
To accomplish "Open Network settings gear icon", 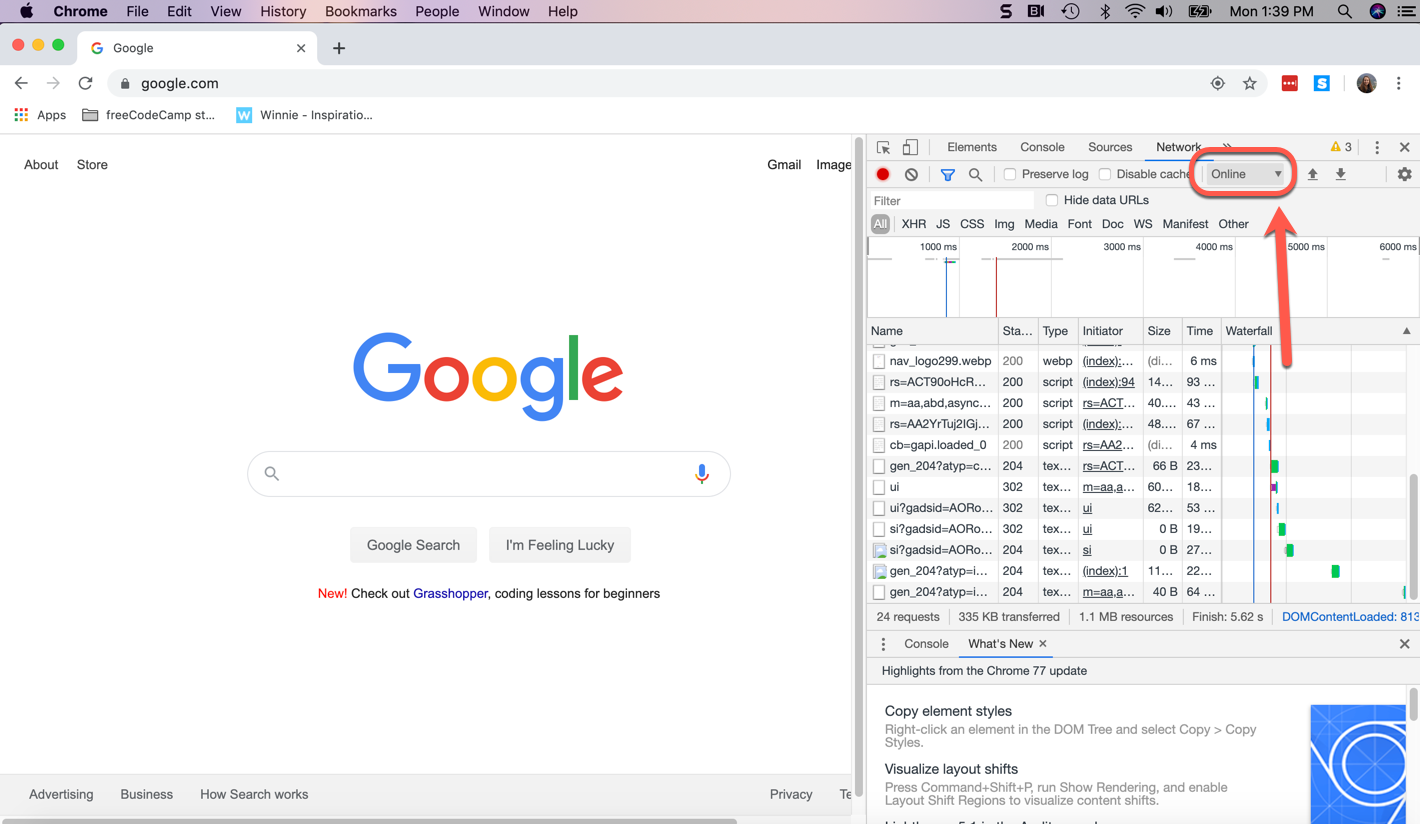I will point(1404,174).
